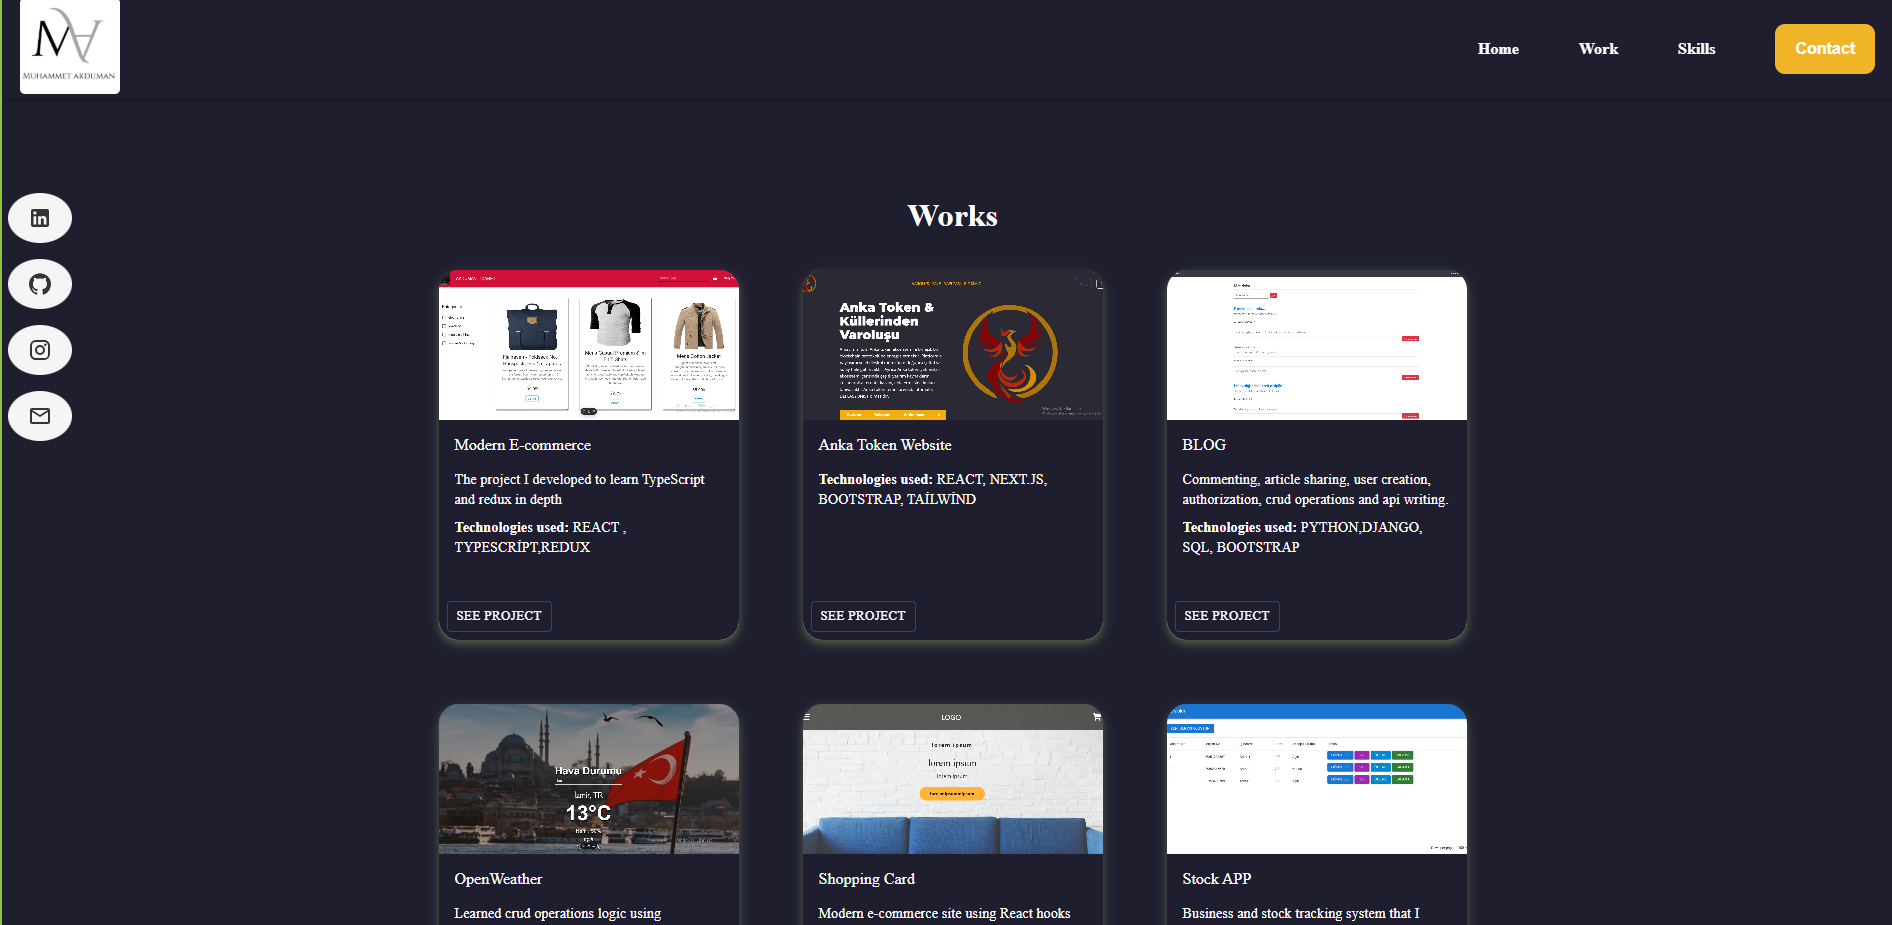Open the Anka Token phoenix preview image

[952, 345]
